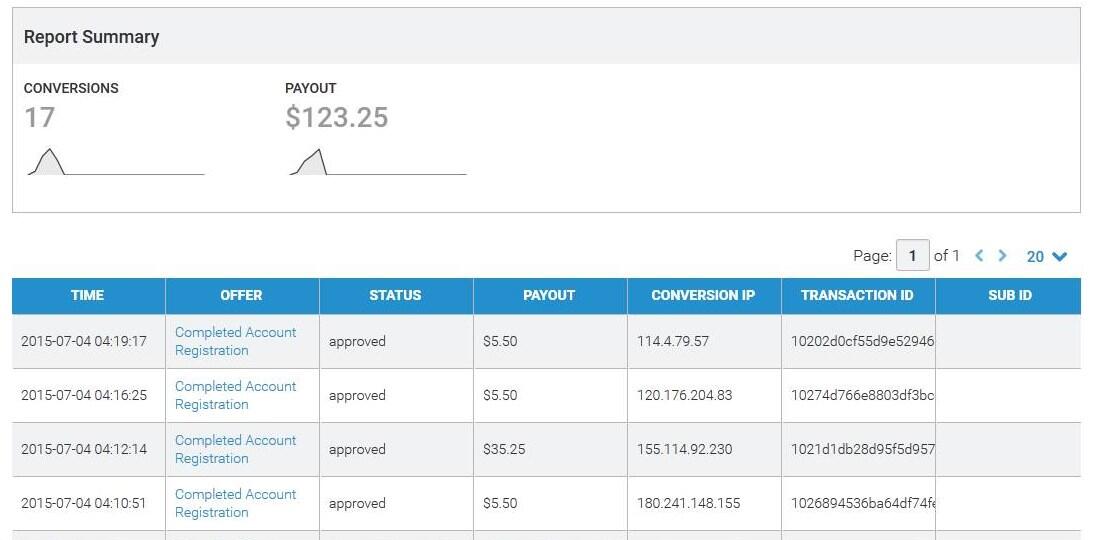Click the CONVERSIONS label
The width and height of the screenshot is (1096, 540).
click(x=71, y=88)
